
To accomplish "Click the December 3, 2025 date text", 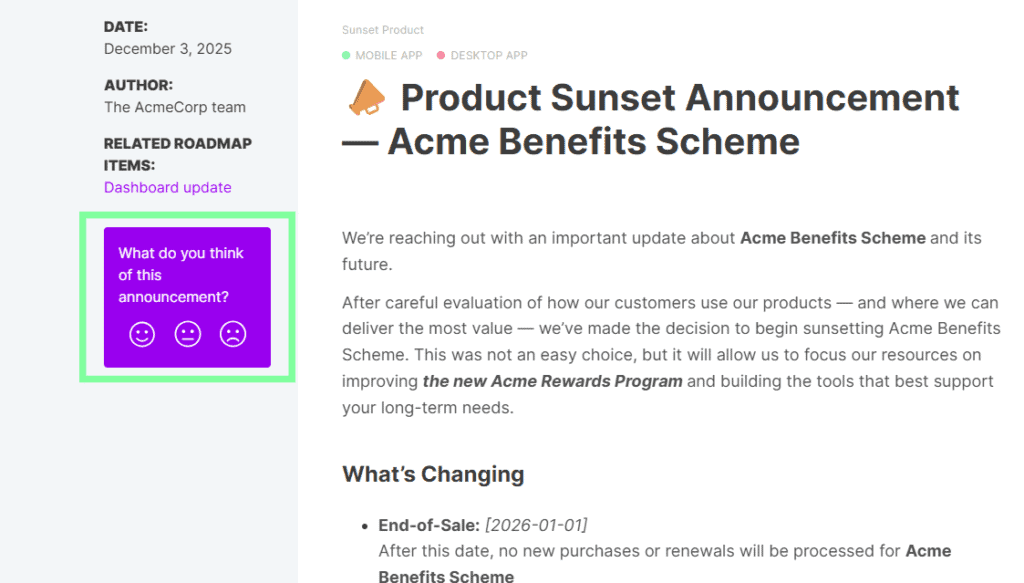I will click(168, 48).
